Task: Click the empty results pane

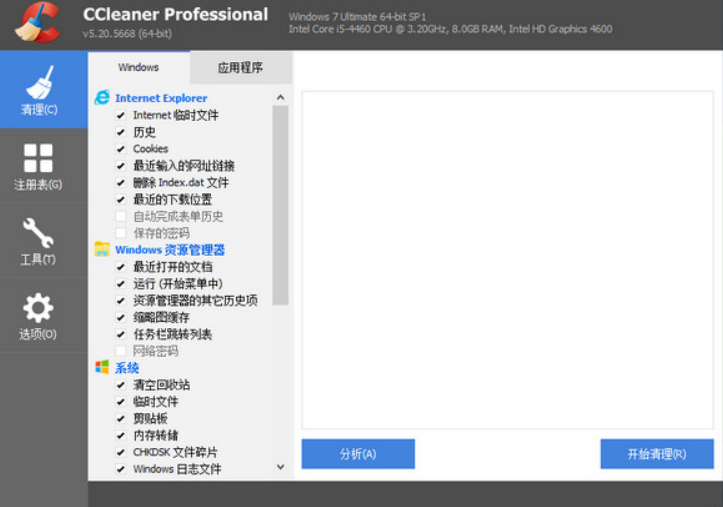Action: [x=508, y=260]
